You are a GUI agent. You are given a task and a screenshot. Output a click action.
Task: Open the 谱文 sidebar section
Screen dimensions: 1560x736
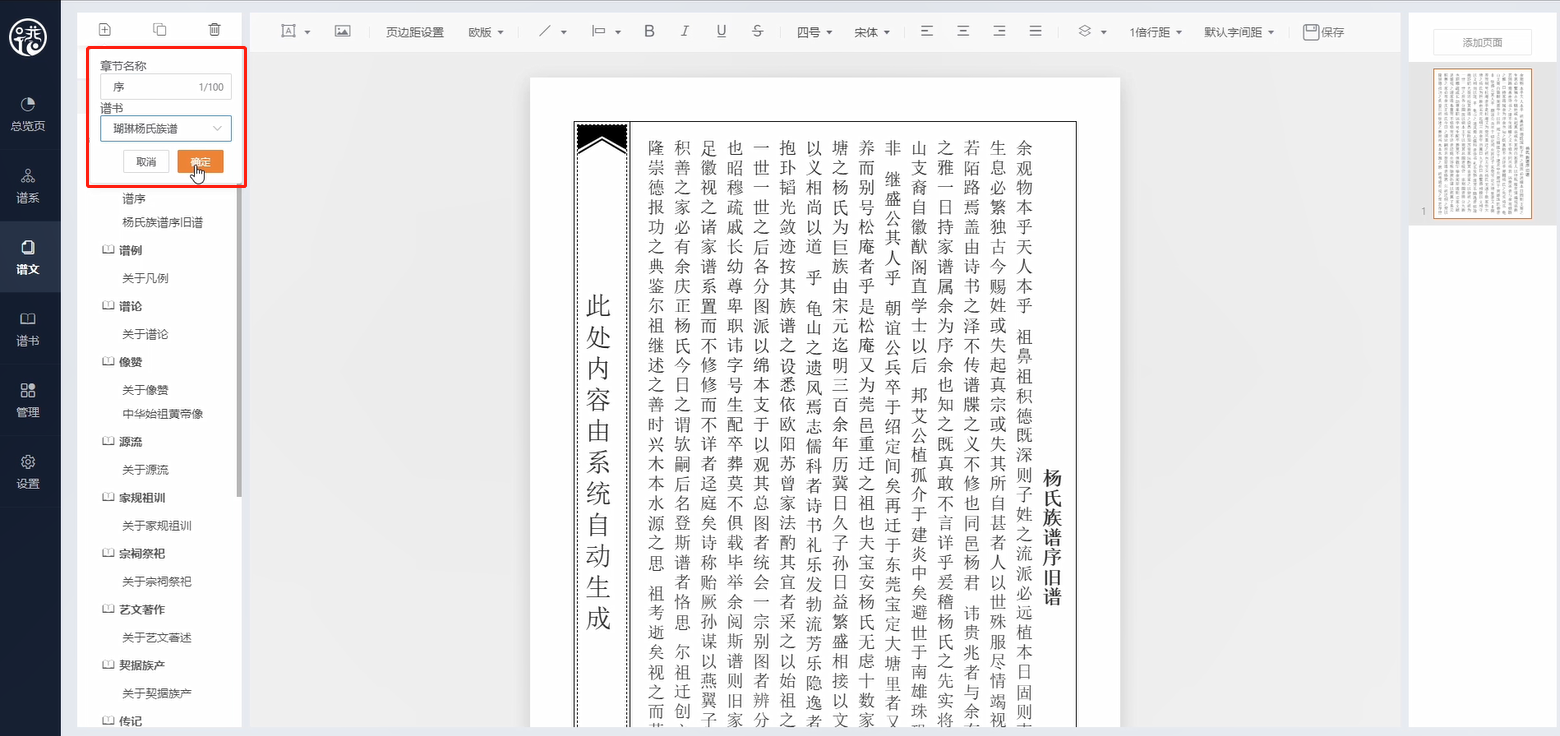click(28, 257)
